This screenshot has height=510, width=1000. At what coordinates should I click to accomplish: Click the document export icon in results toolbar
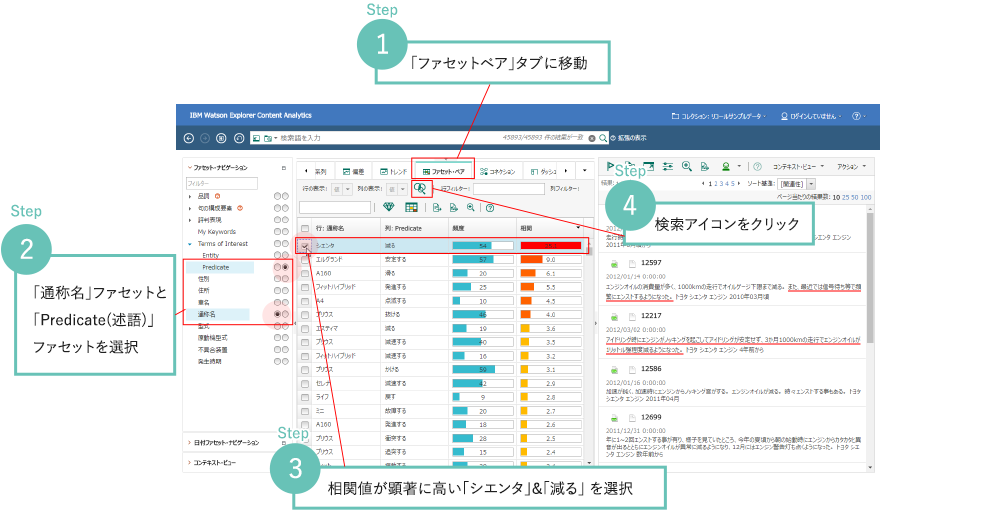tap(705, 166)
